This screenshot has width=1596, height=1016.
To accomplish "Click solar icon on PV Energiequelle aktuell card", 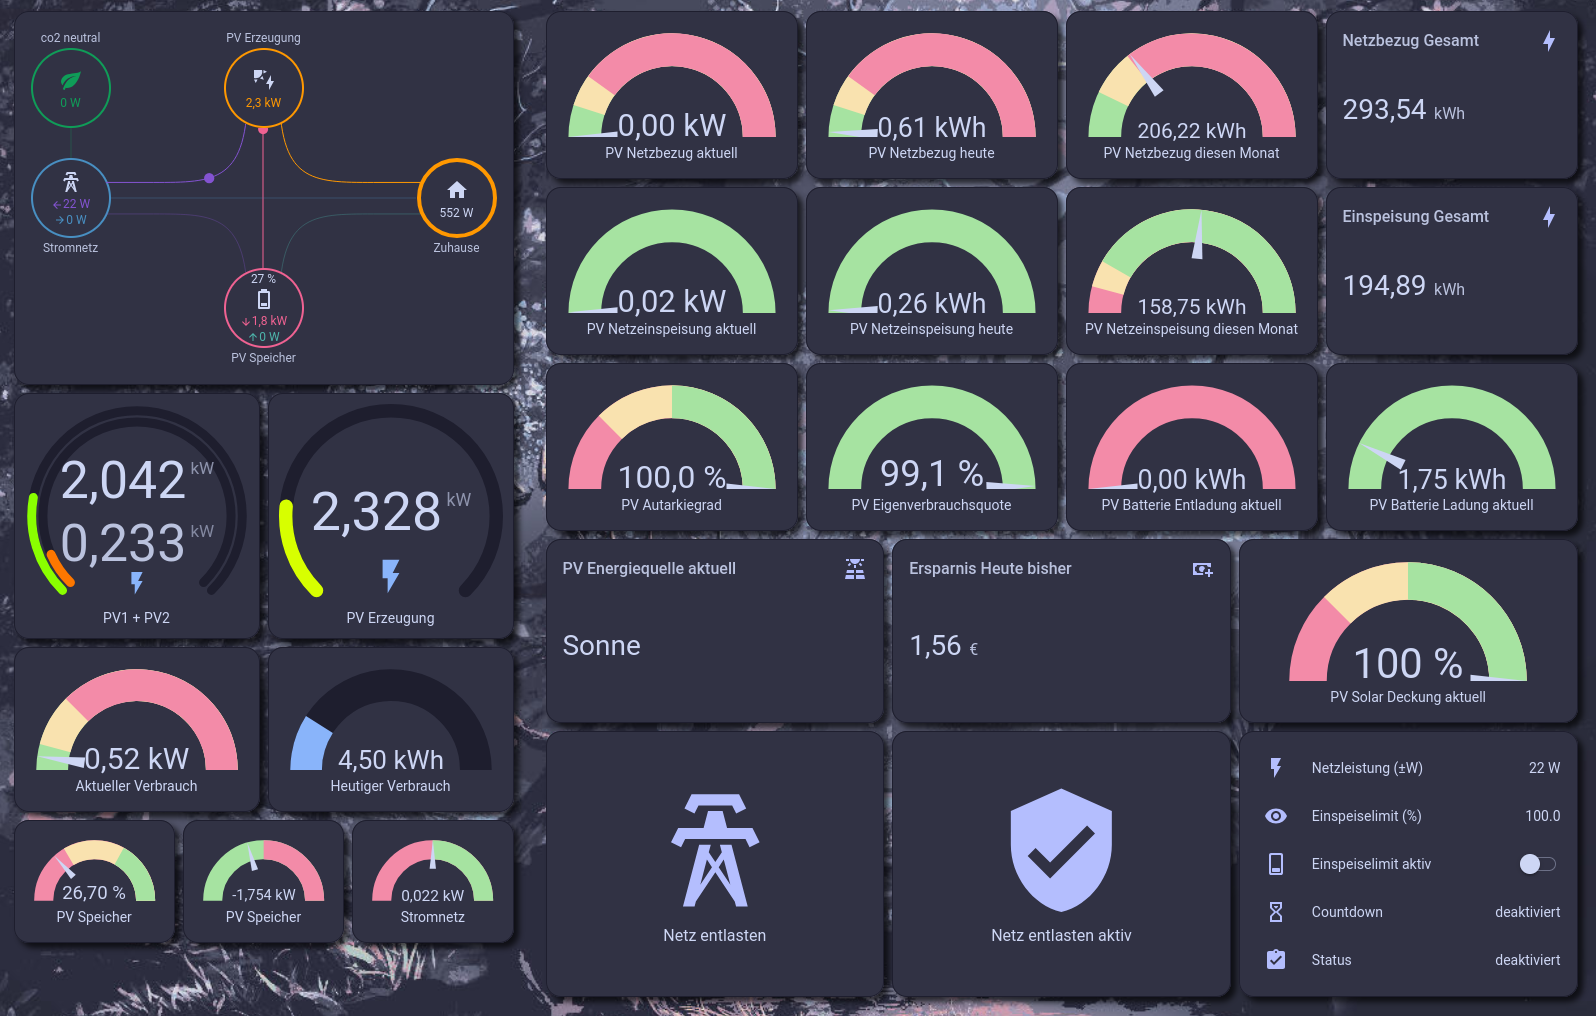I will coord(854,569).
